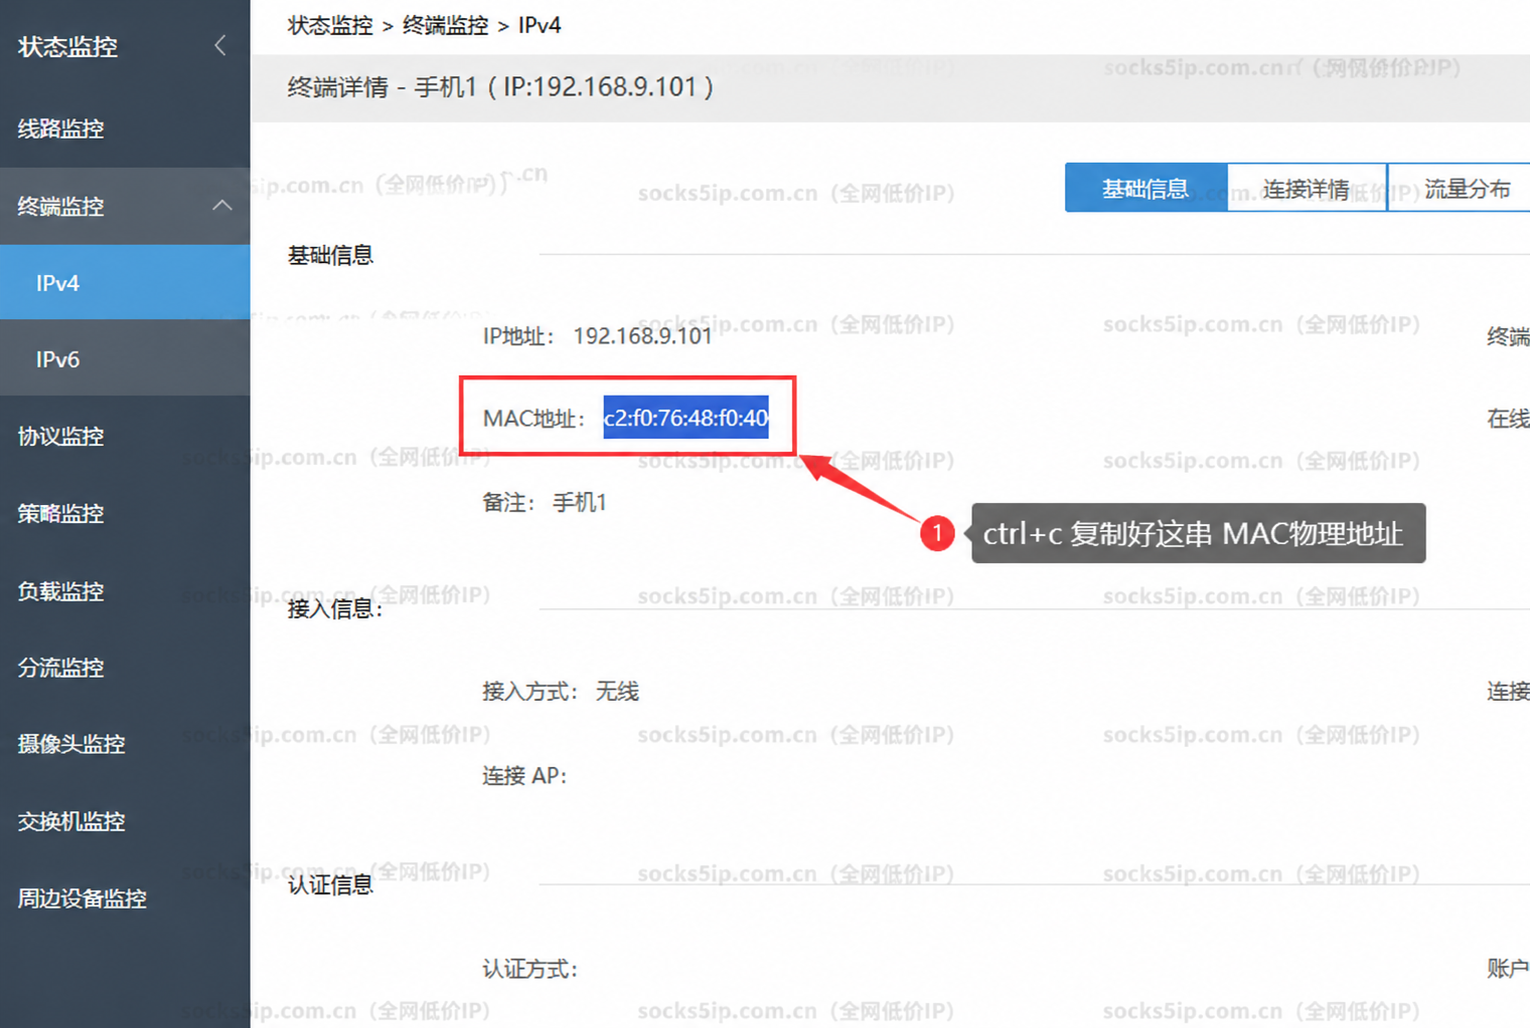Click the IP地址 value 192.168.9.101

[642, 336]
